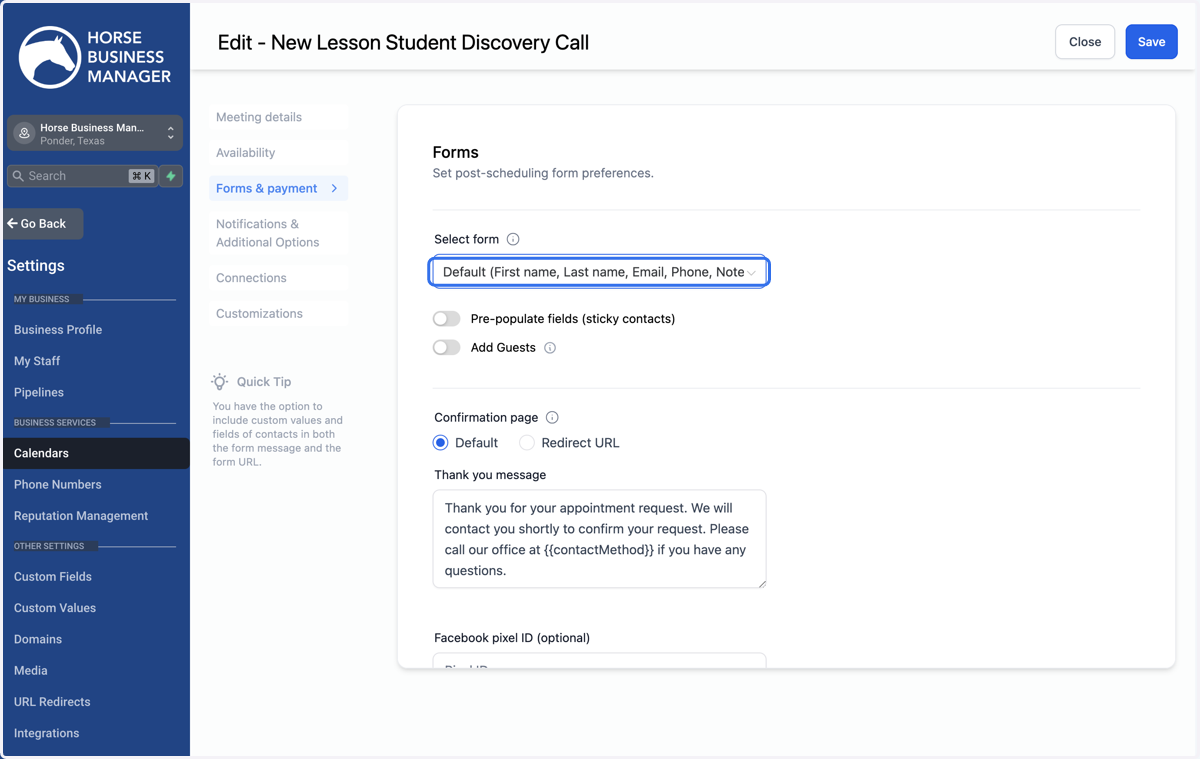The width and height of the screenshot is (1200, 759).
Task: Click the green lightning bolt quick-action icon
Action: (x=171, y=176)
